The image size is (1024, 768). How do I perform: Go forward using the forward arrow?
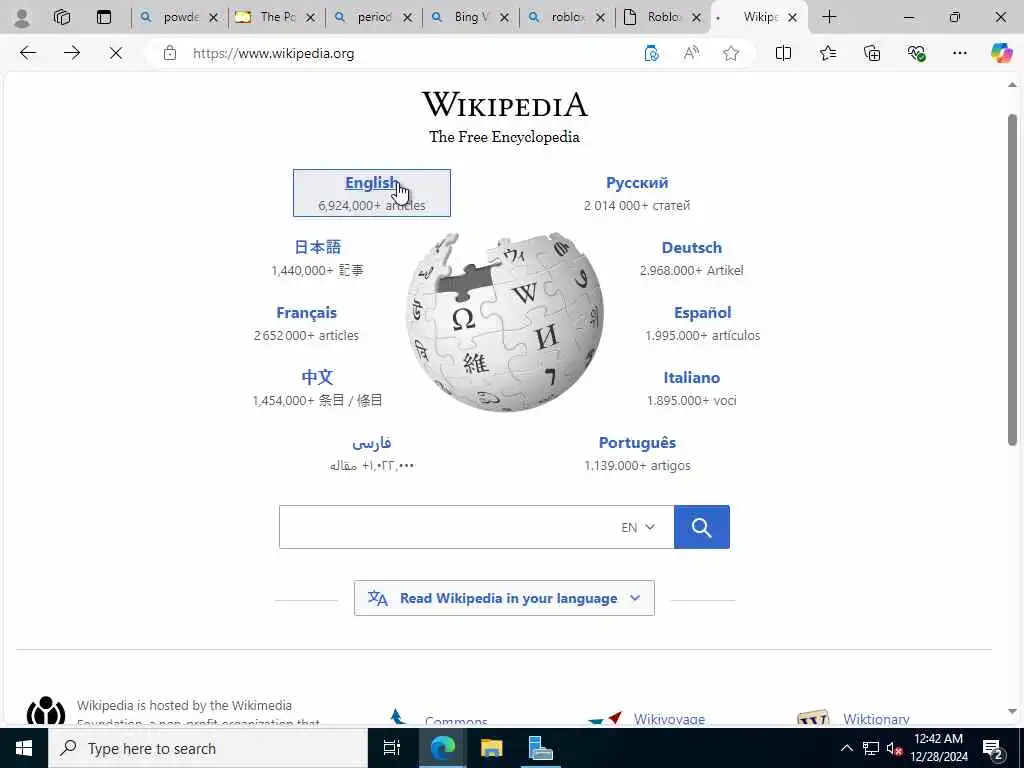pos(72,53)
